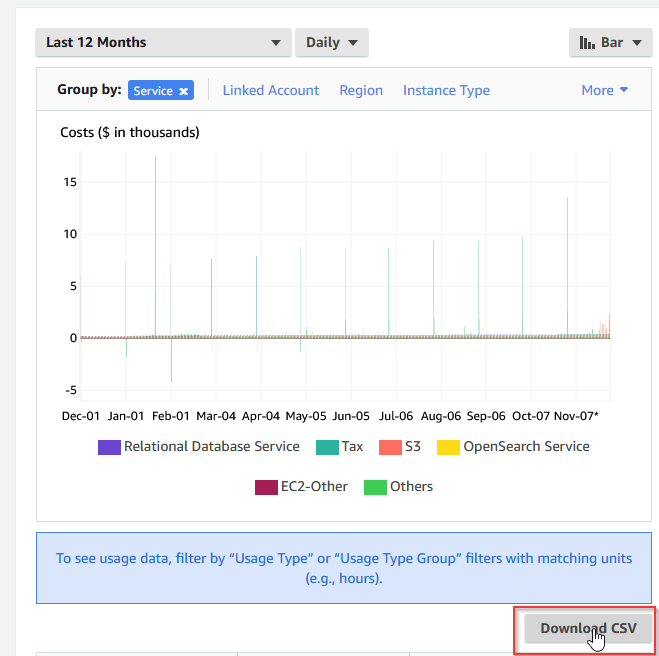Click the bar chart icon beside Bar
The width and height of the screenshot is (659, 656).
[x=587, y=42]
